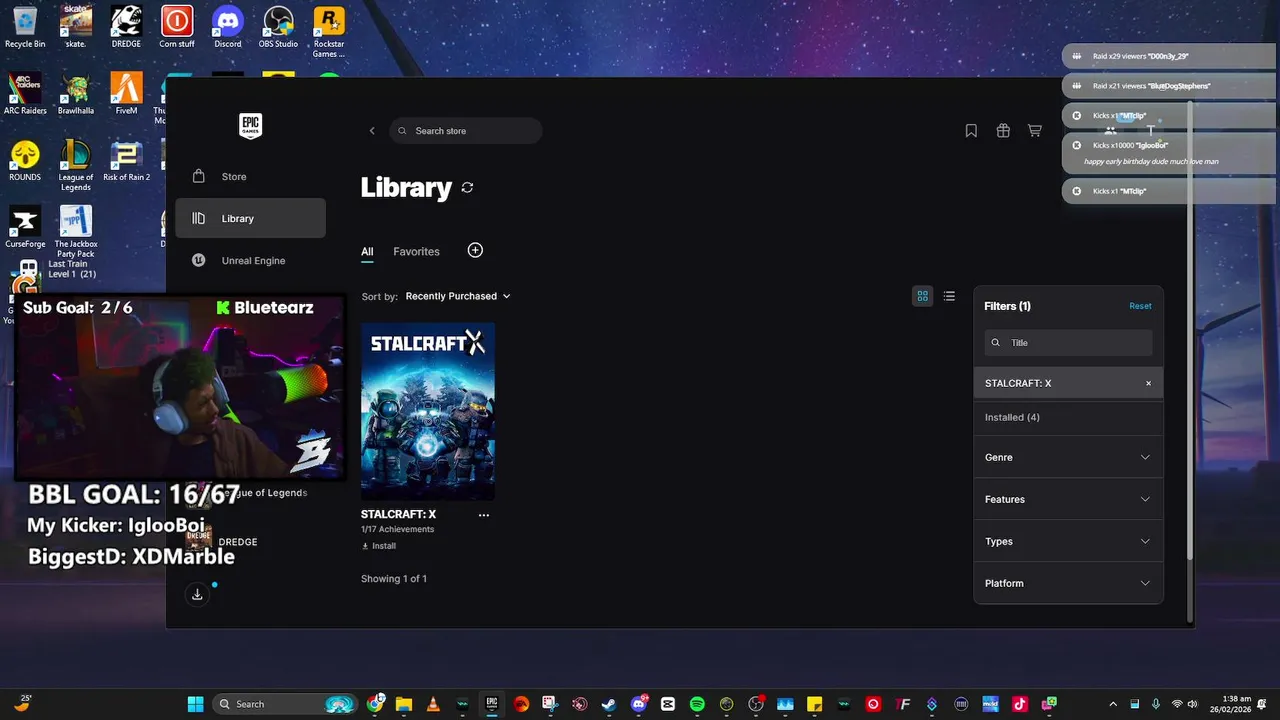Select the ARC Raiders desktop shortcut
This screenshot has width=1280, height=720.
click(x=25, y=94)
